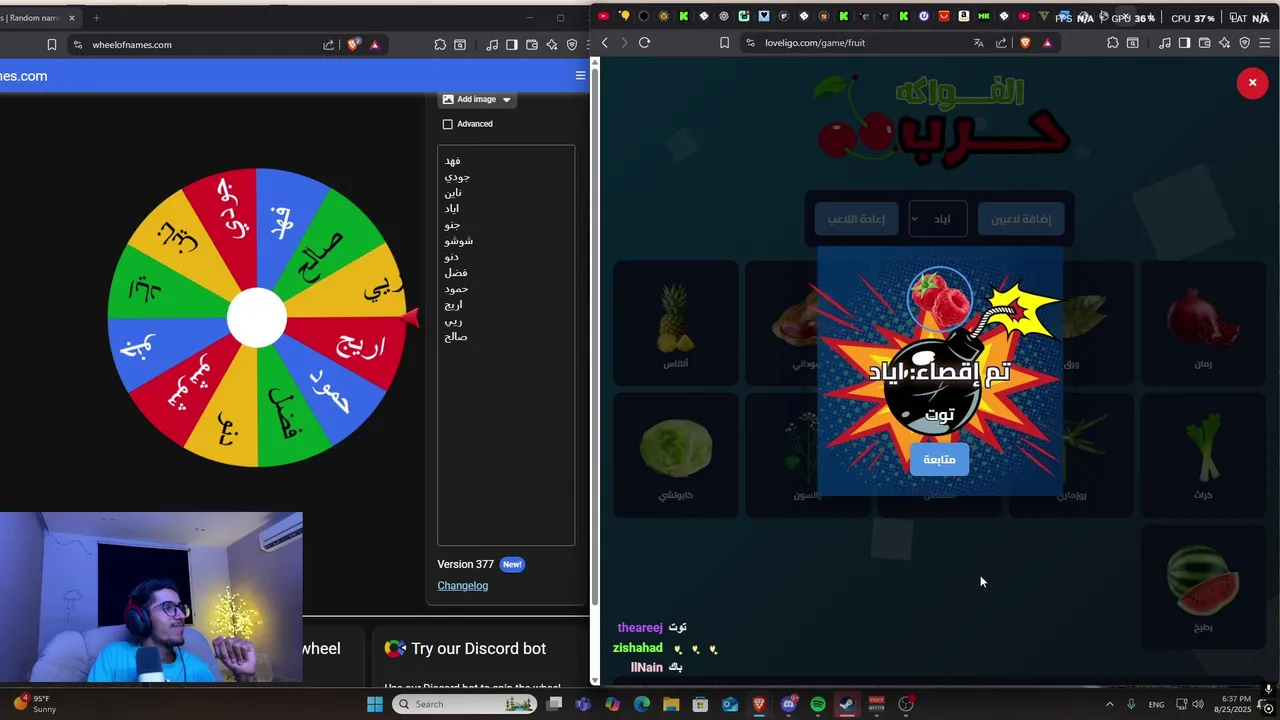
Task: Open Extensions puzzle icon in the loveligo window
Action: point(1113,43)
